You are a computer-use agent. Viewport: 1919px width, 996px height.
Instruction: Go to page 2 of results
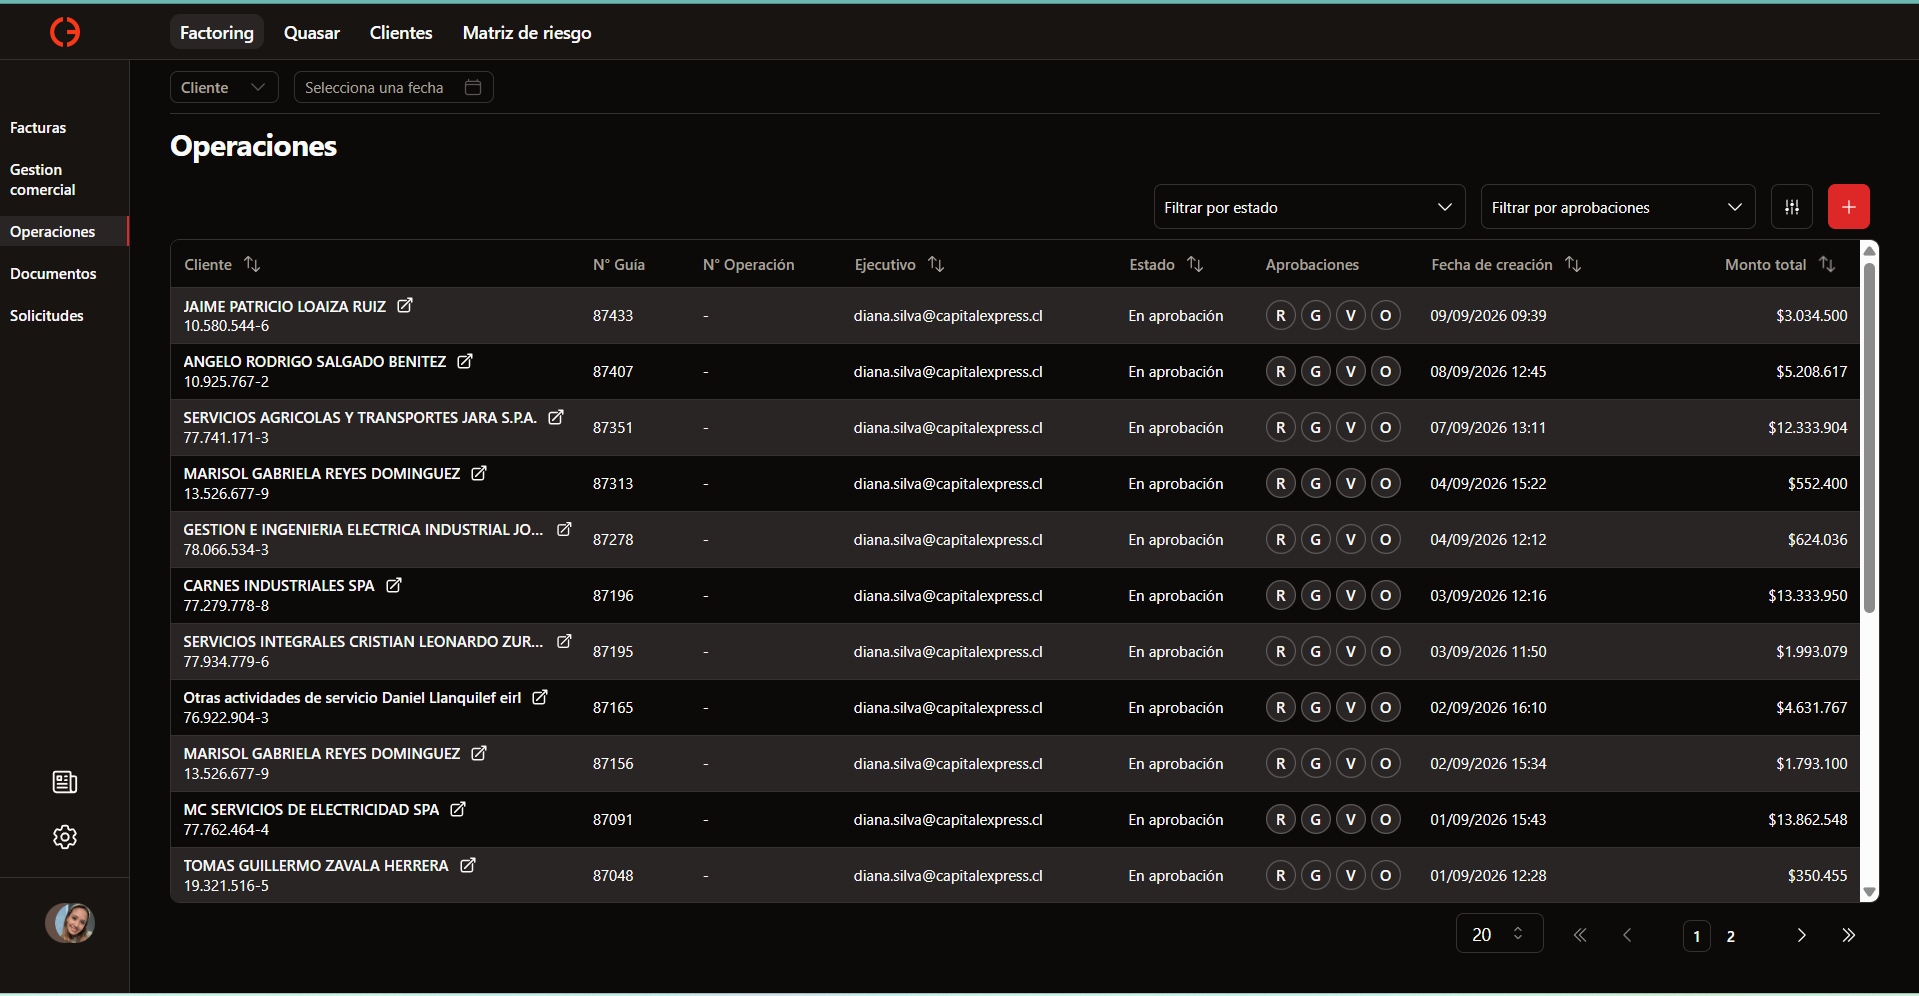point(1731,936)
